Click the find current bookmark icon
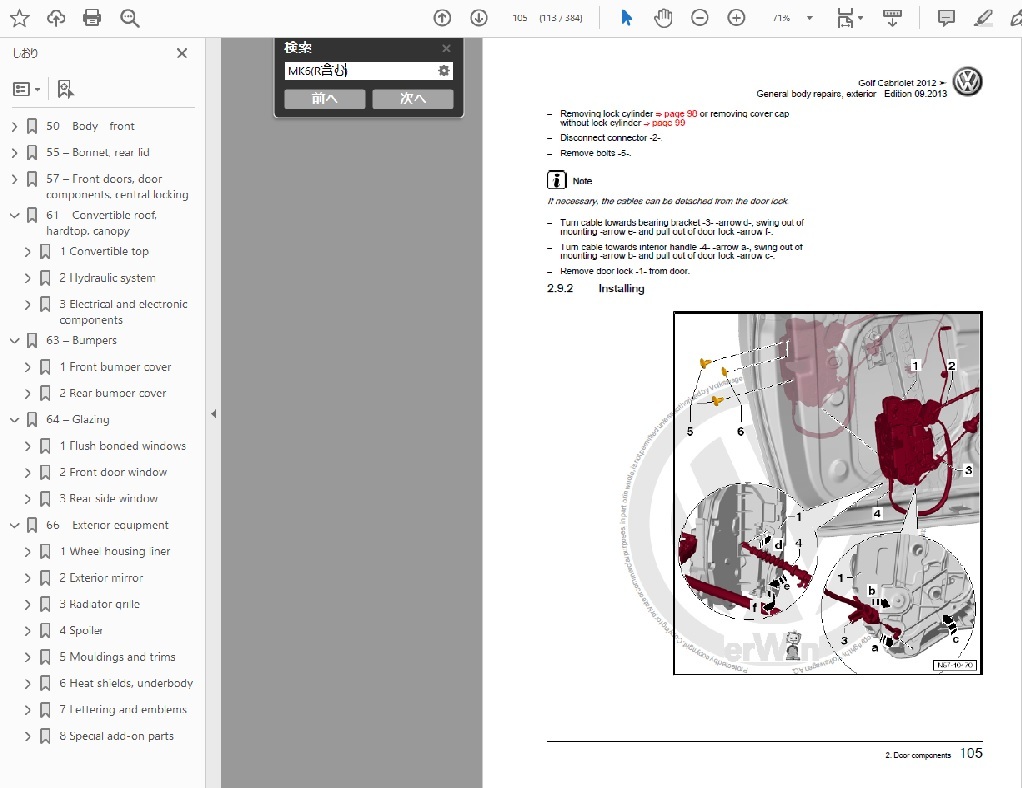 pyautogui.click(x=65, y=89)
